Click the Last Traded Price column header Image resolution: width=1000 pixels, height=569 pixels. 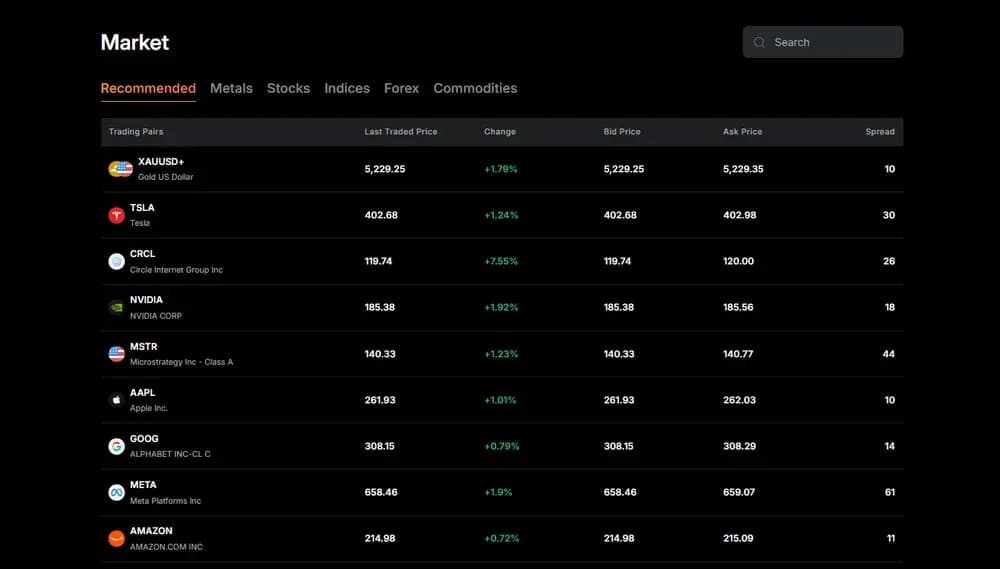401,131
